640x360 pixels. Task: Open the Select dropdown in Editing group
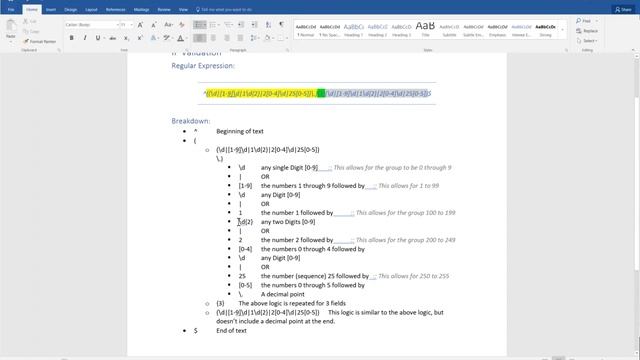pos(587,41)
